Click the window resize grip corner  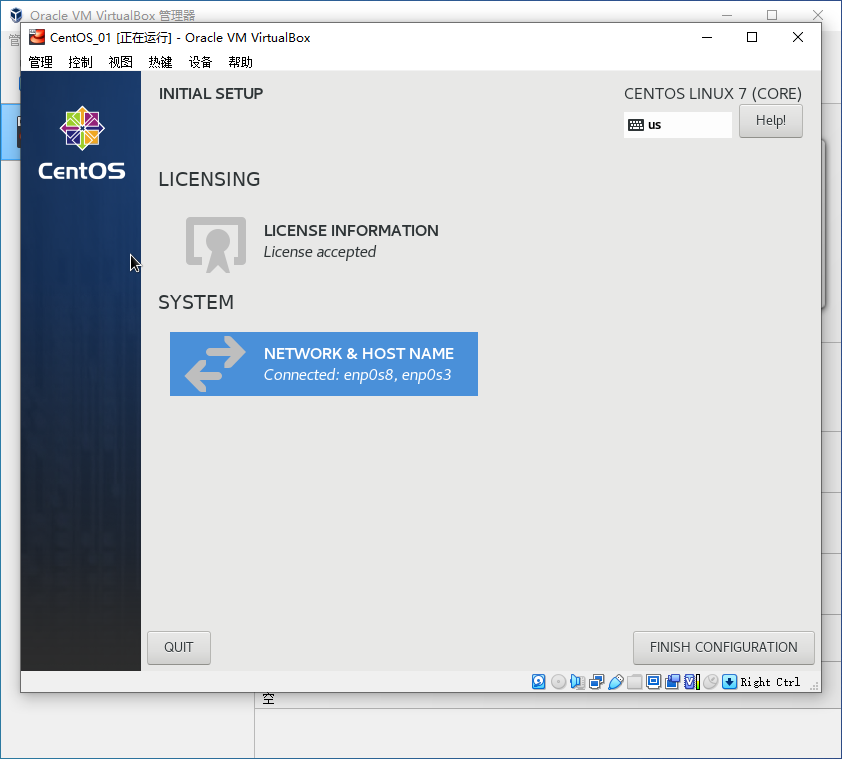[x=814, y=686]
